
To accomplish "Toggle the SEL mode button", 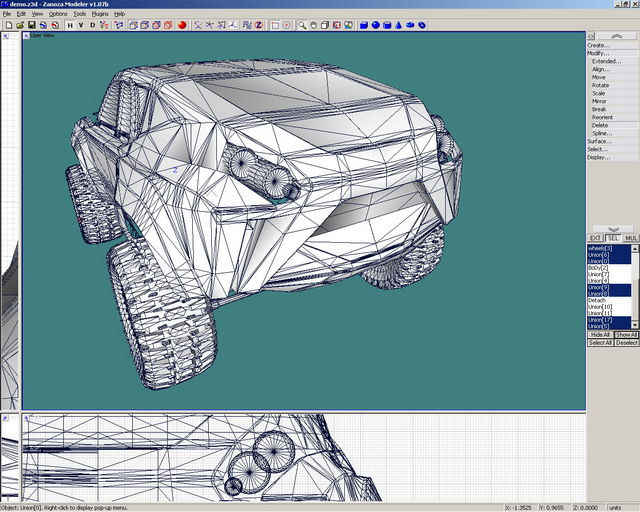I will click(x=613, y=238).
